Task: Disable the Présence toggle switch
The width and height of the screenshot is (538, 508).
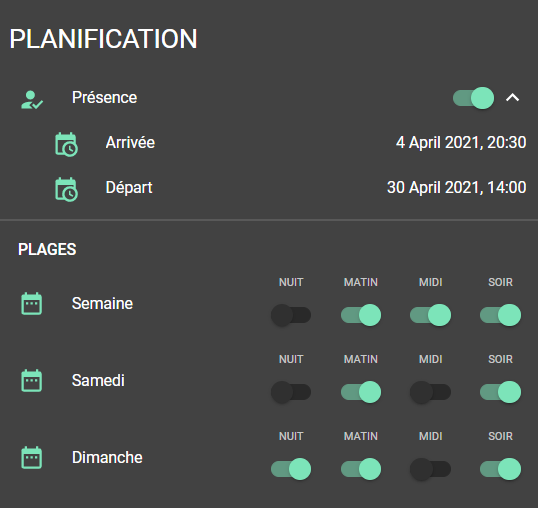Action: pyautogui.click(x=473, y=98)
